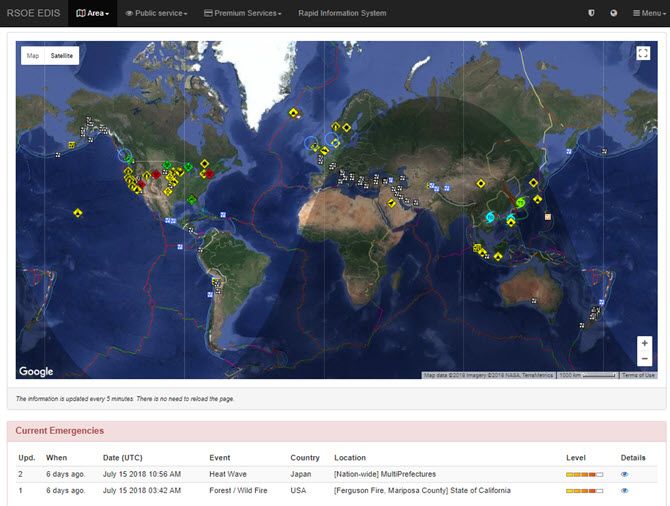Click the orange marker near Japan

click(x=548, y=216)
